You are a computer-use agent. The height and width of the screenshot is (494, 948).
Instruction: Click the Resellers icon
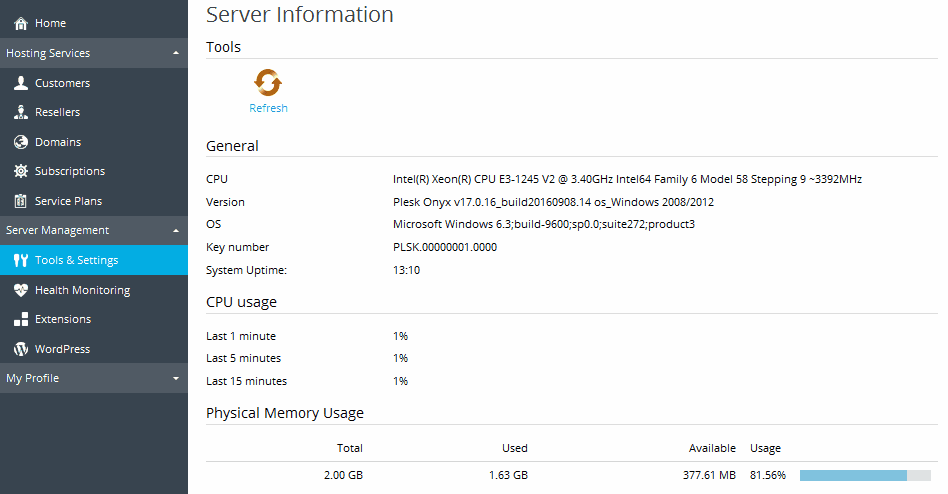click(21, 112)
